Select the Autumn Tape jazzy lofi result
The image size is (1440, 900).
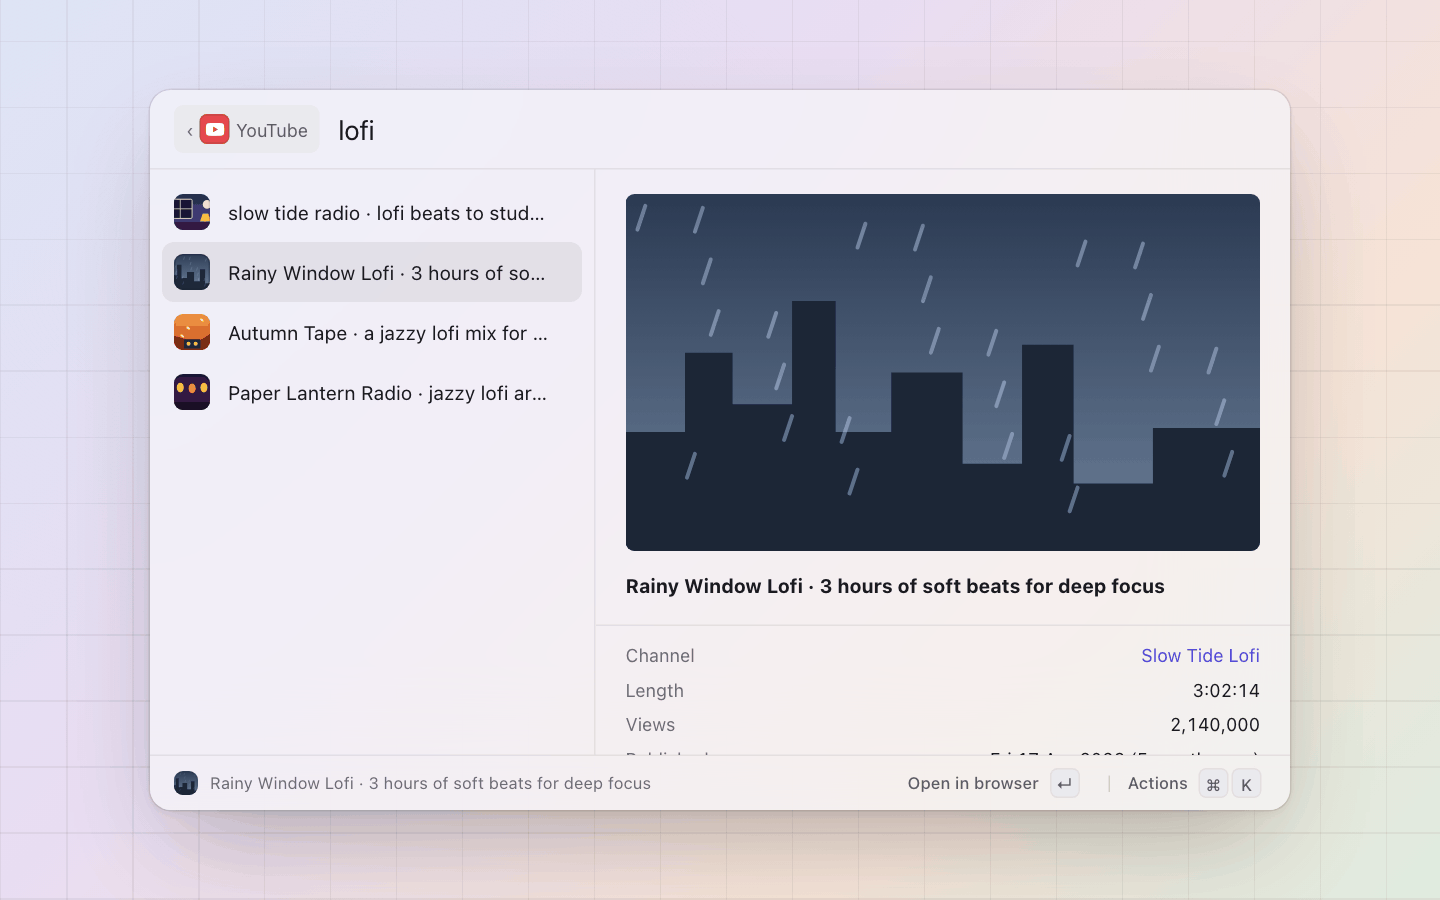click(372, 332)
